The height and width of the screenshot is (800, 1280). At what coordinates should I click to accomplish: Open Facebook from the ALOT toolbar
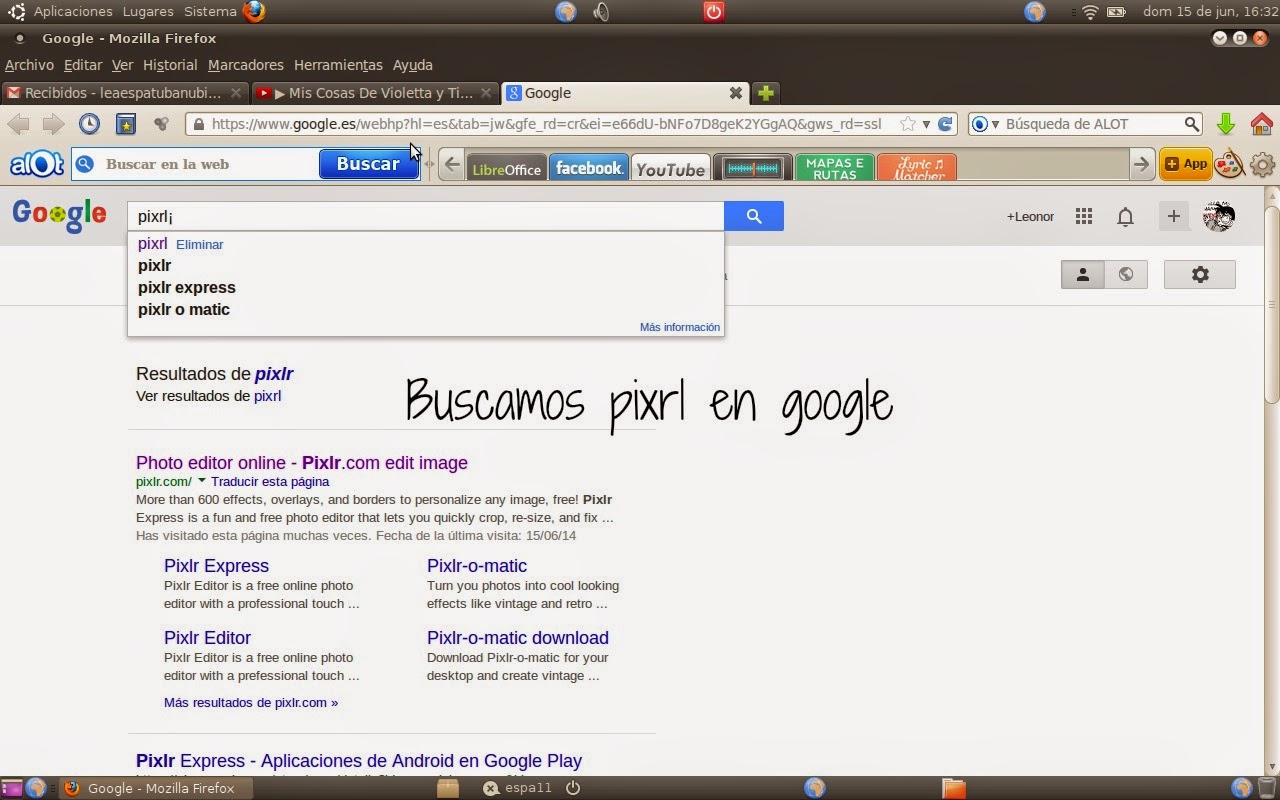[588, 167]
